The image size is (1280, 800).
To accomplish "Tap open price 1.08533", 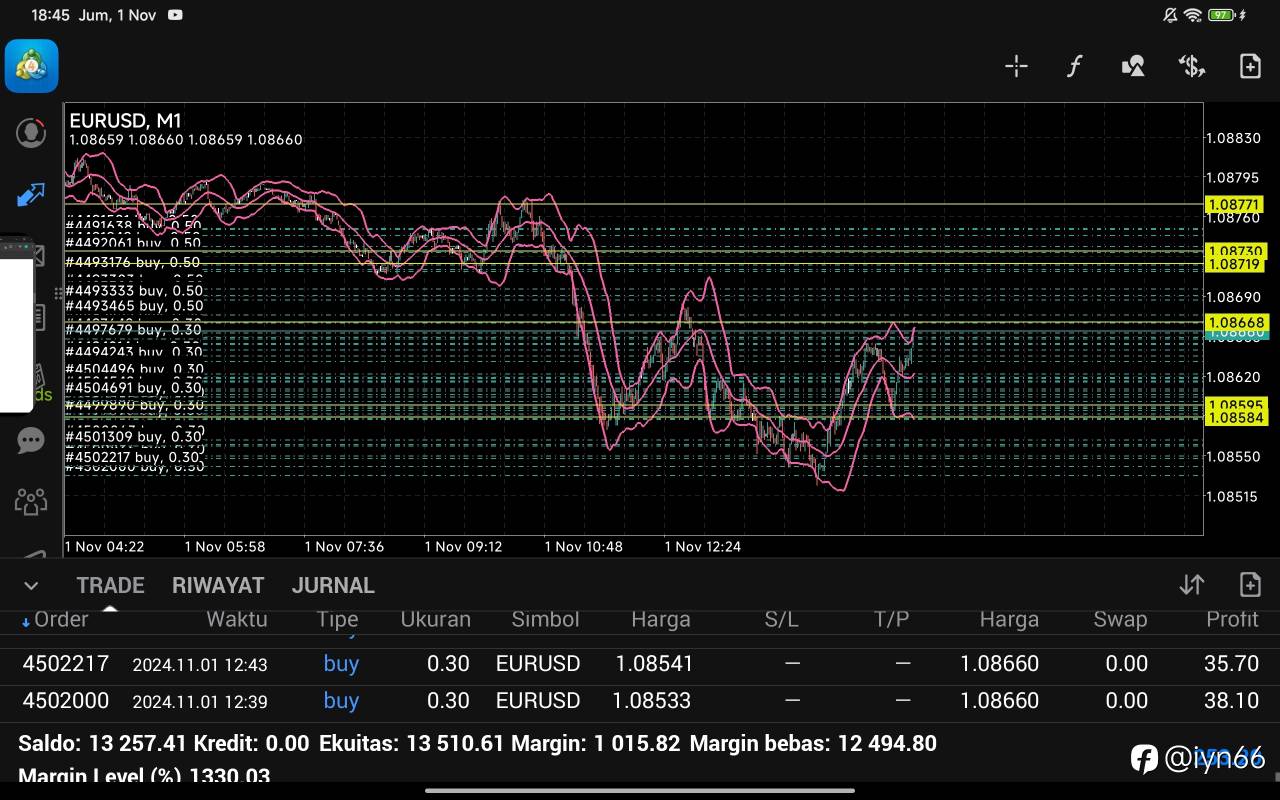I will (651, 701).
